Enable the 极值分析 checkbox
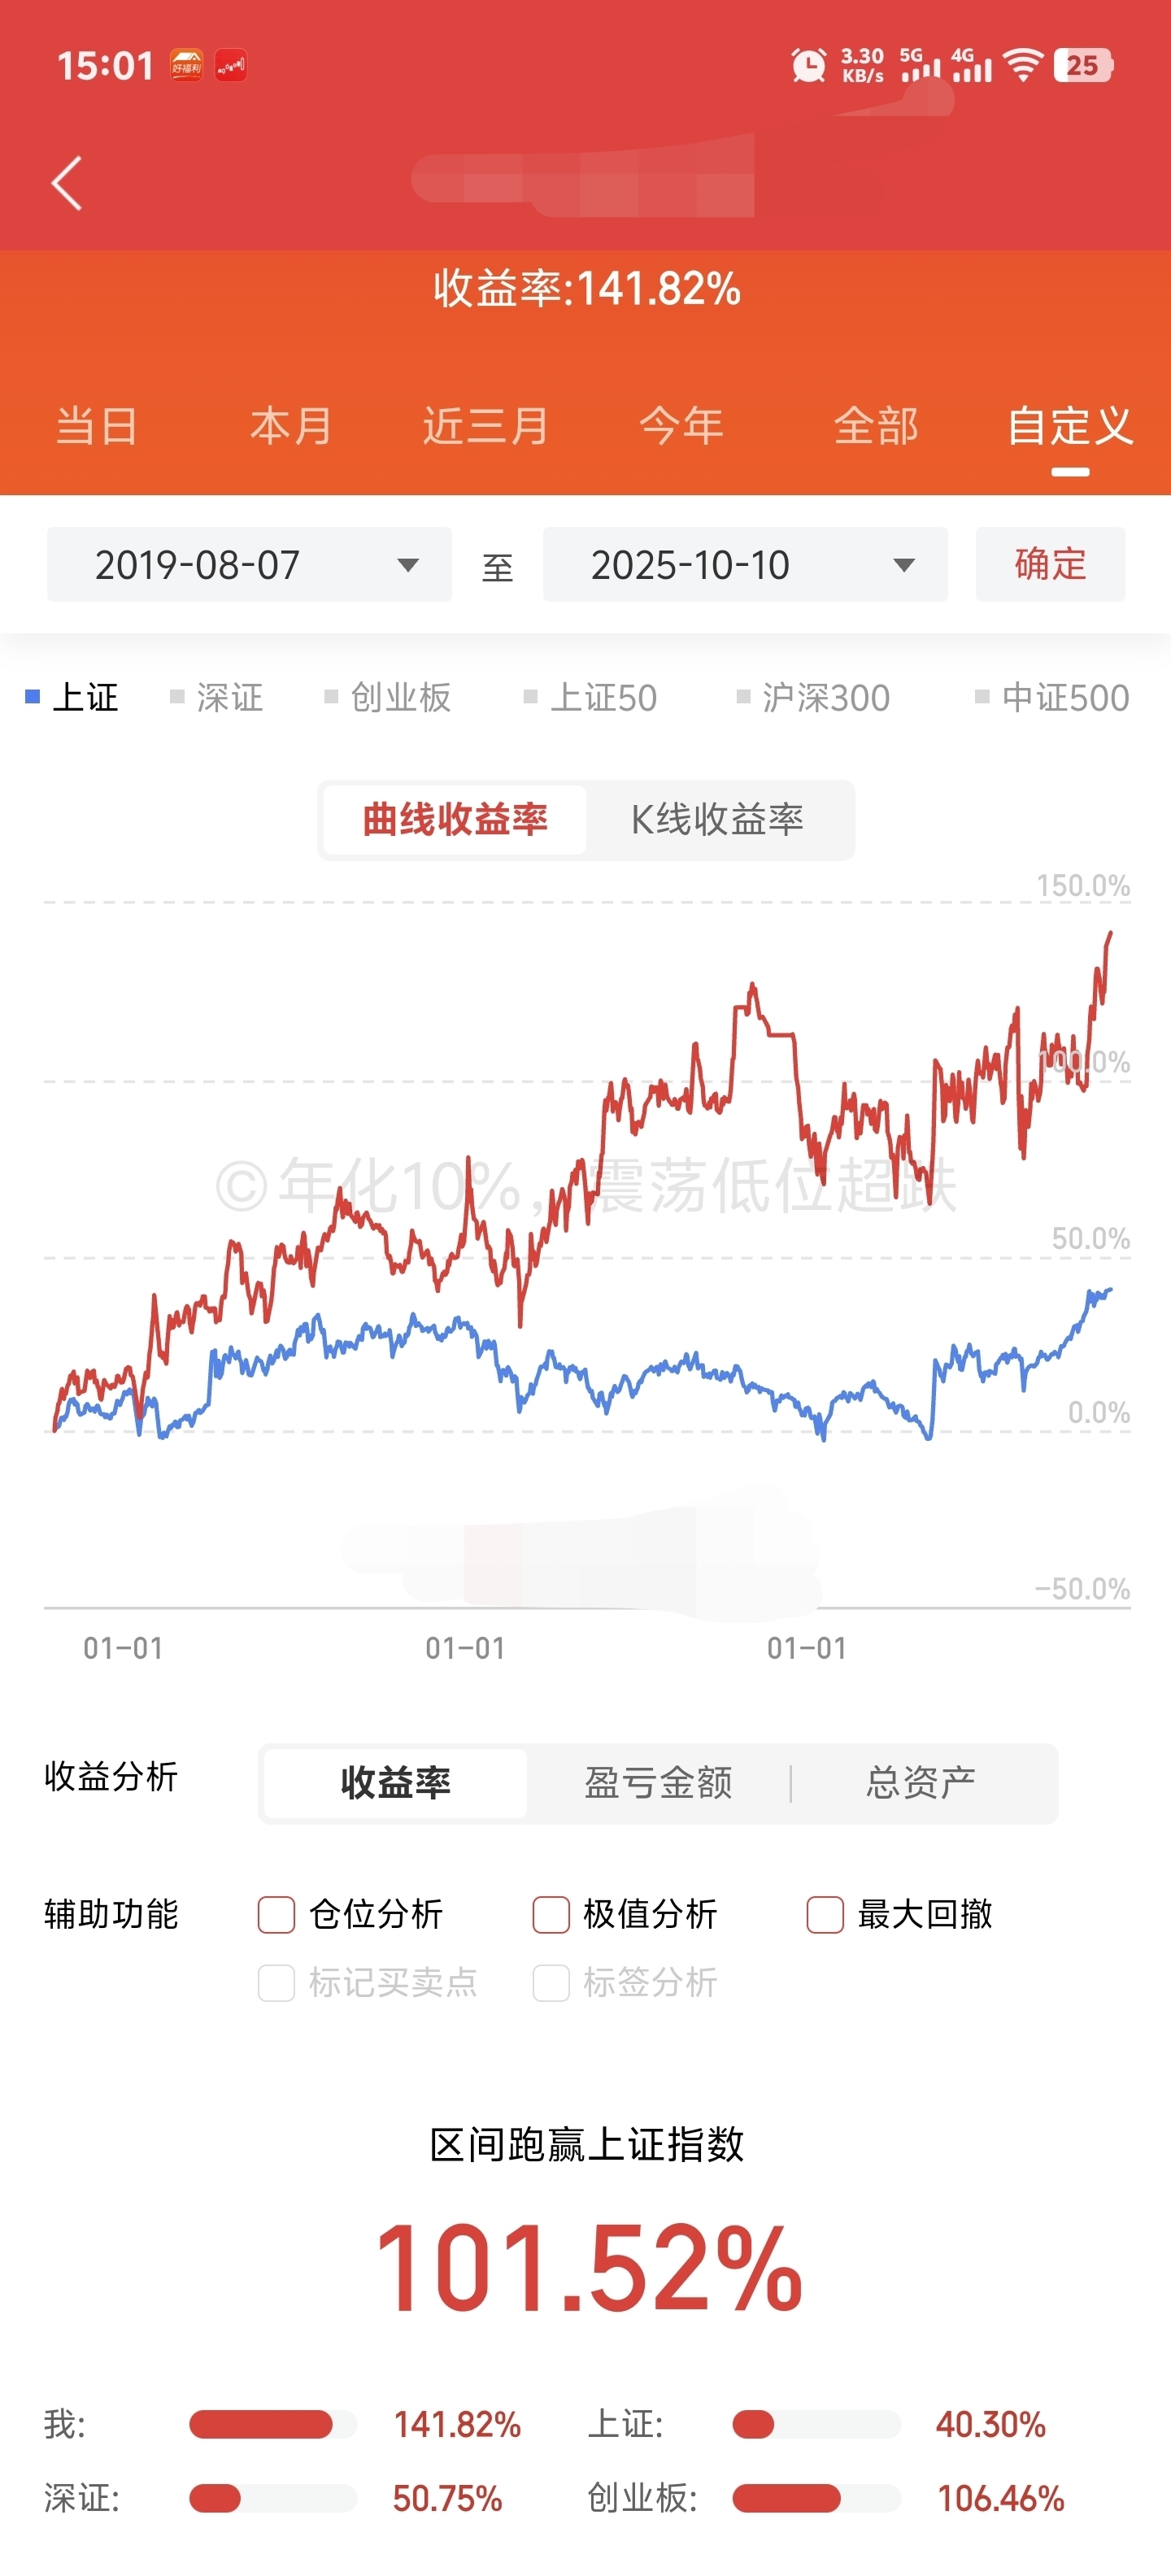The height and width of the screenshot is (2576, 1171). point(551,1915)
